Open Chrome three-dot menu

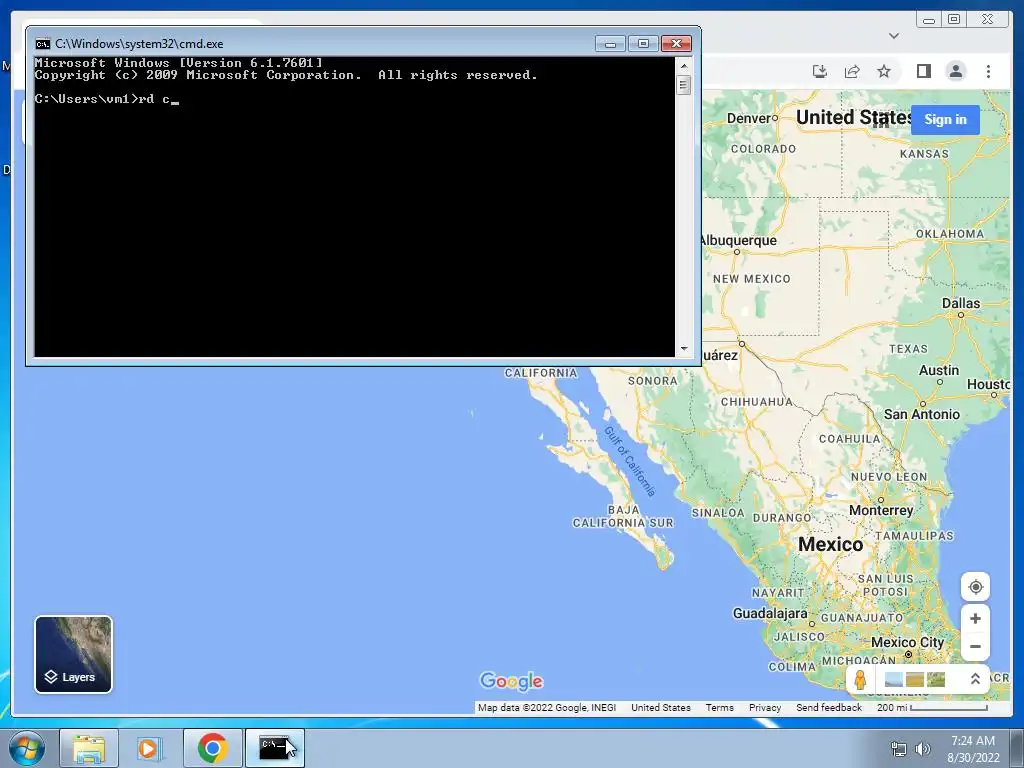pos(988,71)
